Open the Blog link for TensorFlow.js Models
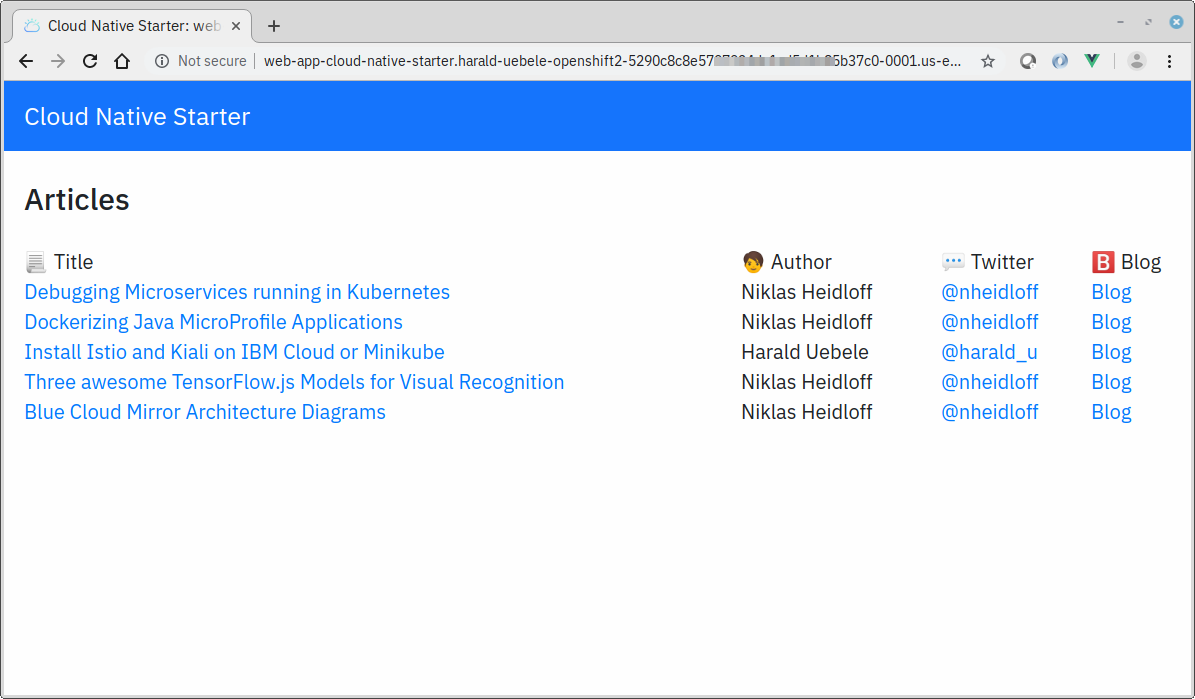This screenshot has height=699, width=1195. click(1111, 382)
